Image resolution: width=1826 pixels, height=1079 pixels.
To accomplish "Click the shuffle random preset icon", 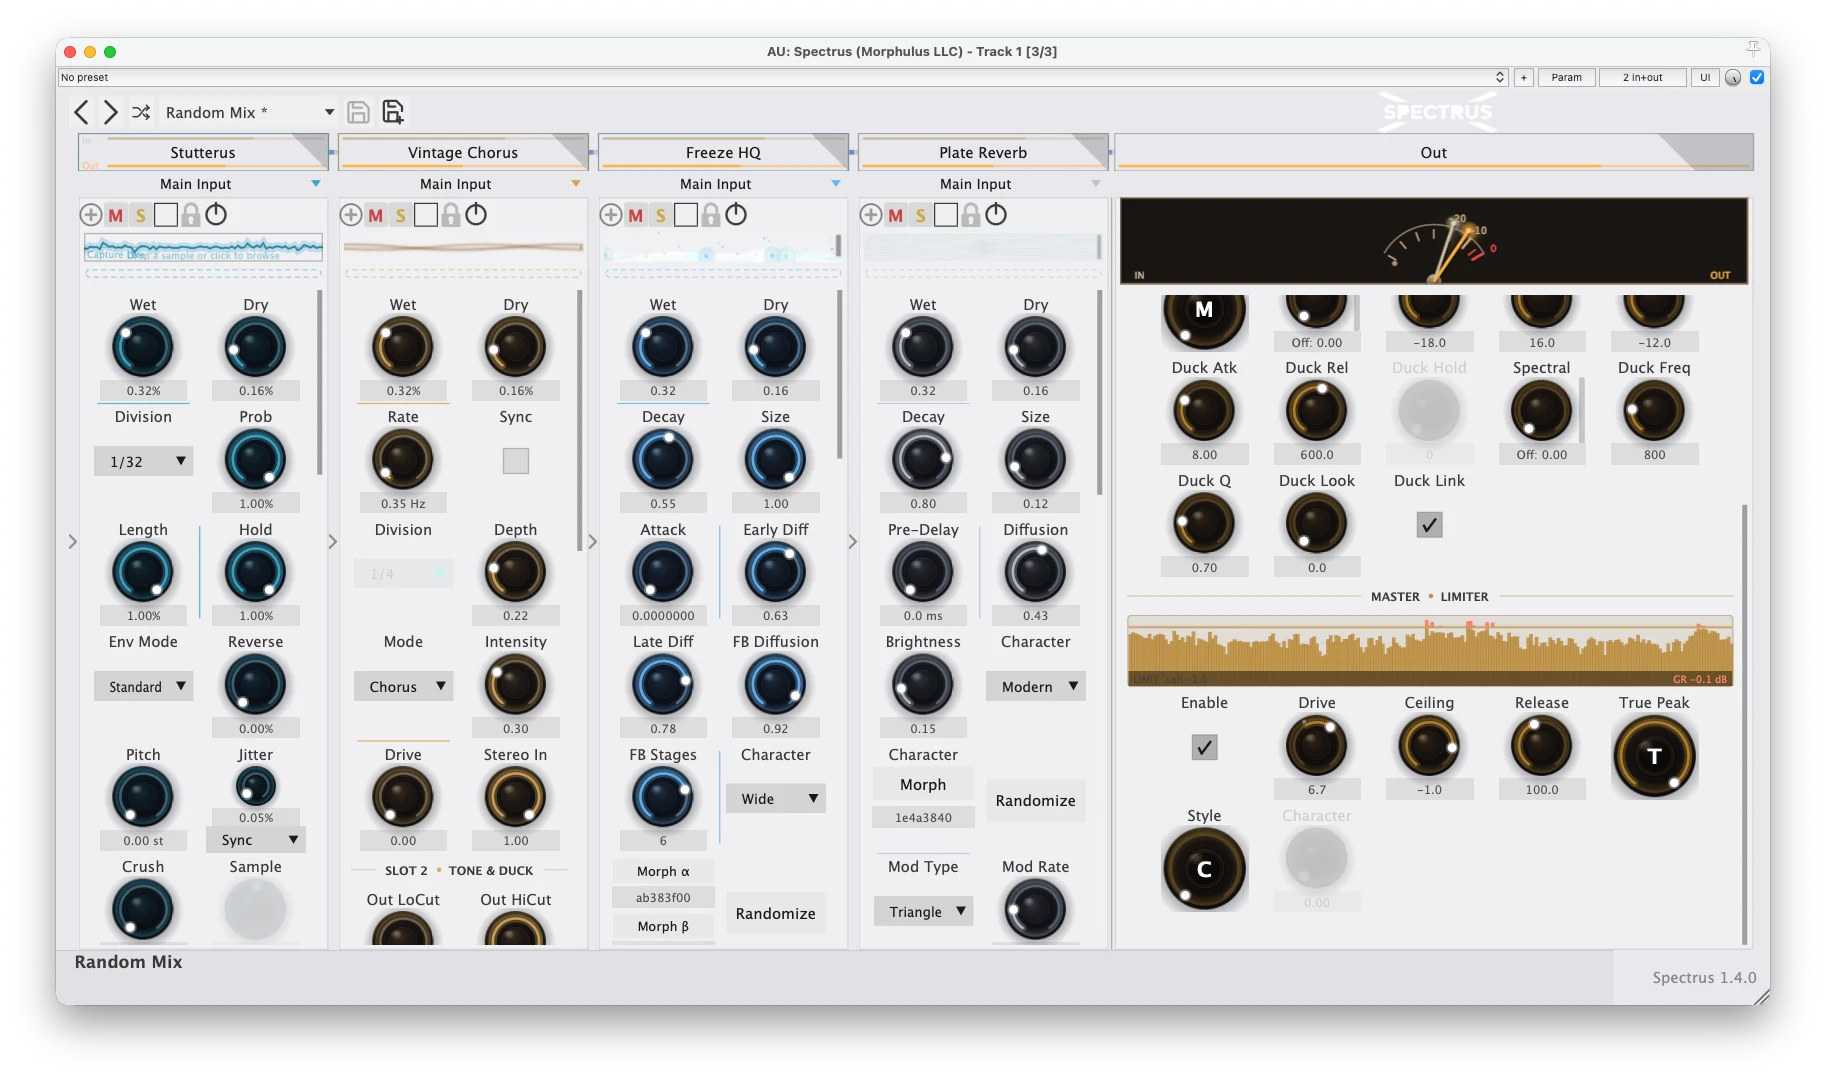I will [141, 112].
